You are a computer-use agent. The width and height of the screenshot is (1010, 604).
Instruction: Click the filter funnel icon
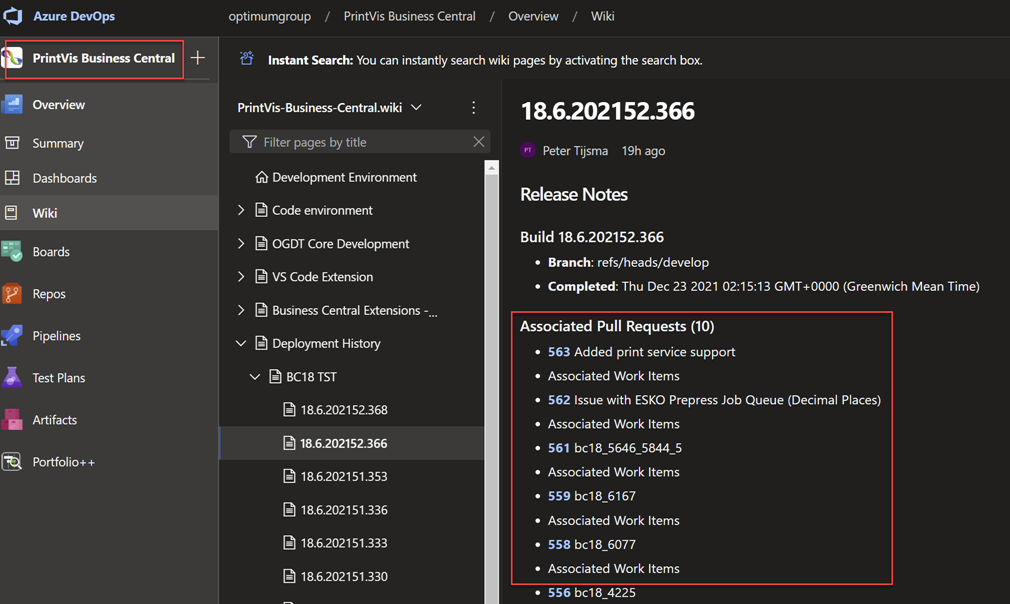click(x=249, y=142)
